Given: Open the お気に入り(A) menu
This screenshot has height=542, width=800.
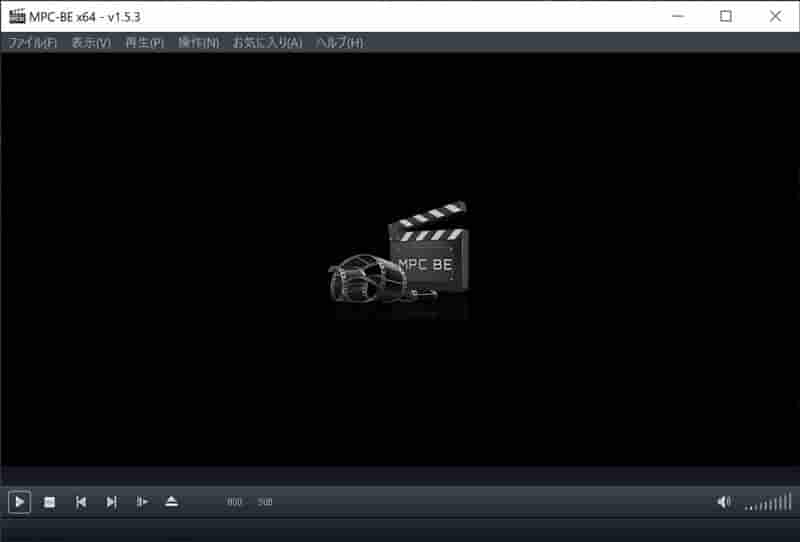Looking at the screenshot, I should tap(267, 43).
